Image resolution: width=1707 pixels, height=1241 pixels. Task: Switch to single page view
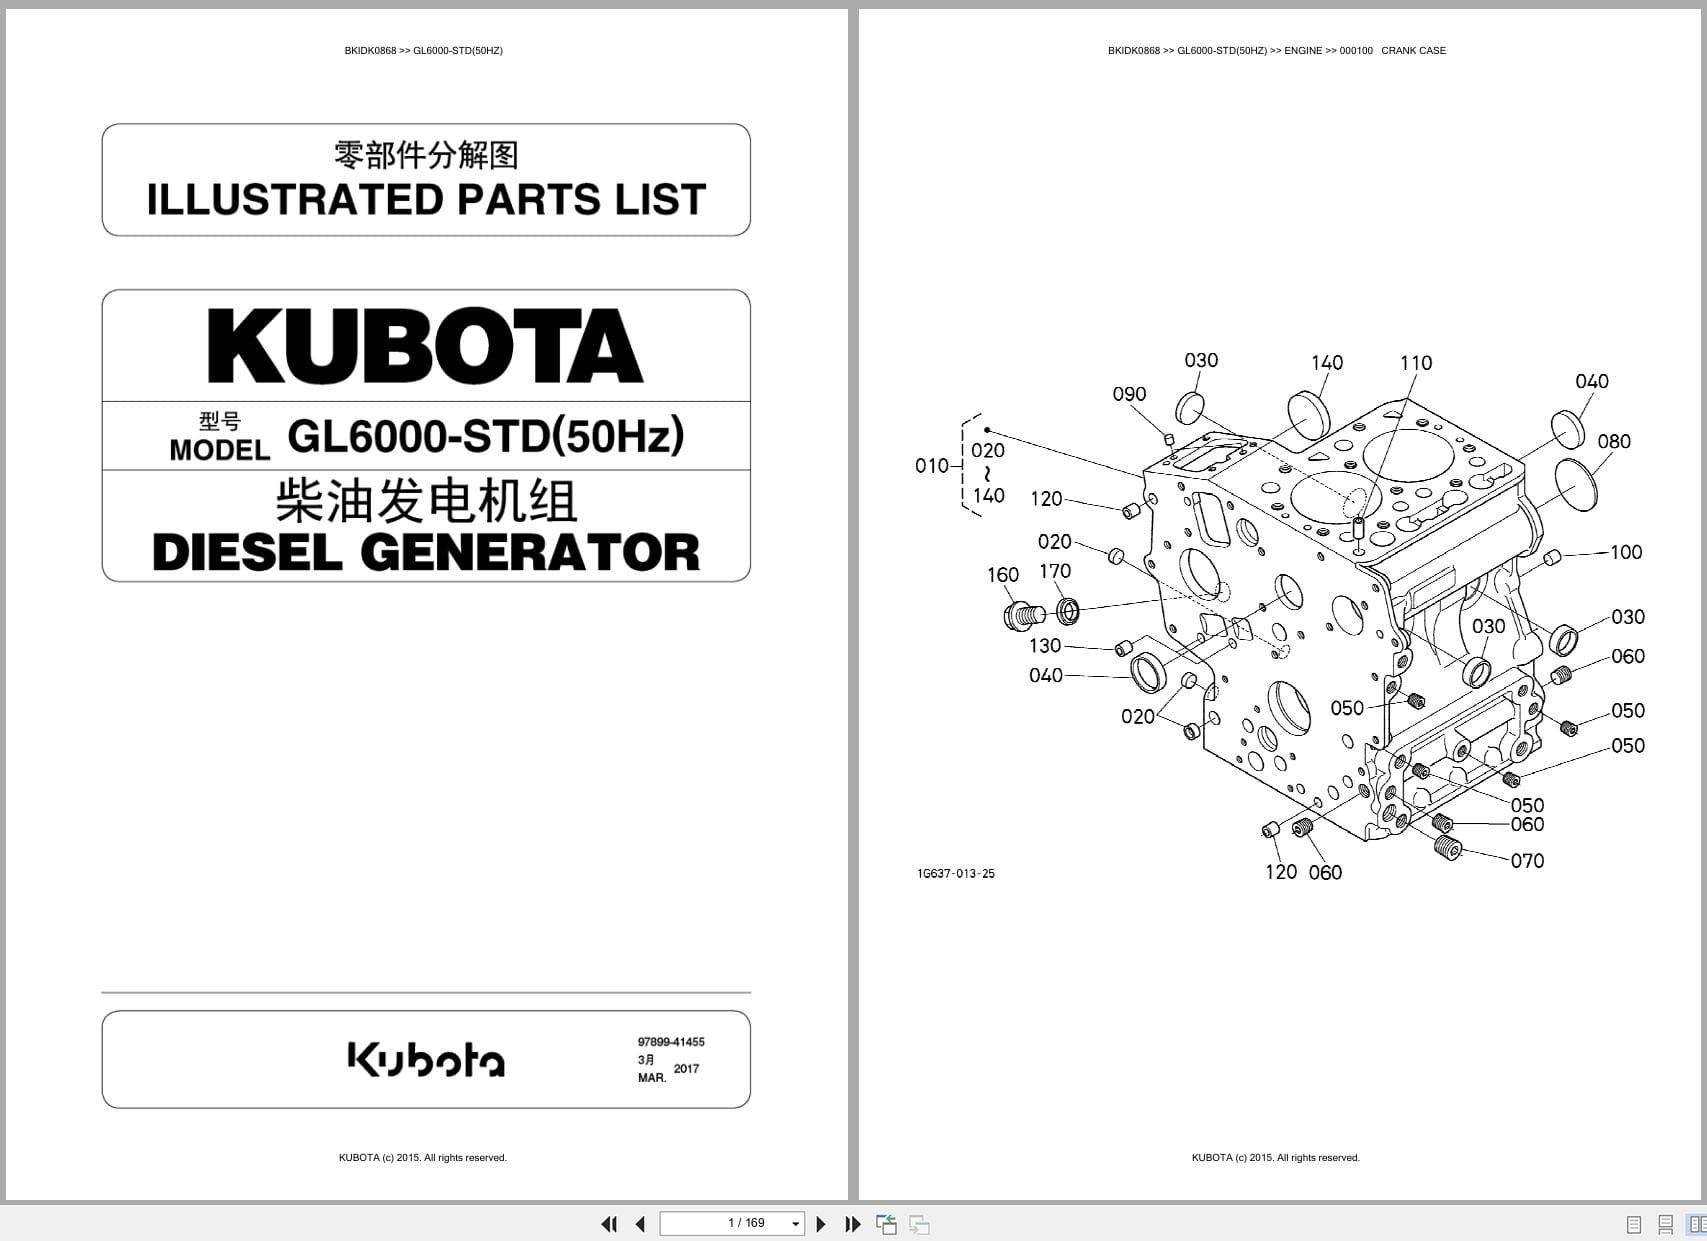click(1634, 1224)
